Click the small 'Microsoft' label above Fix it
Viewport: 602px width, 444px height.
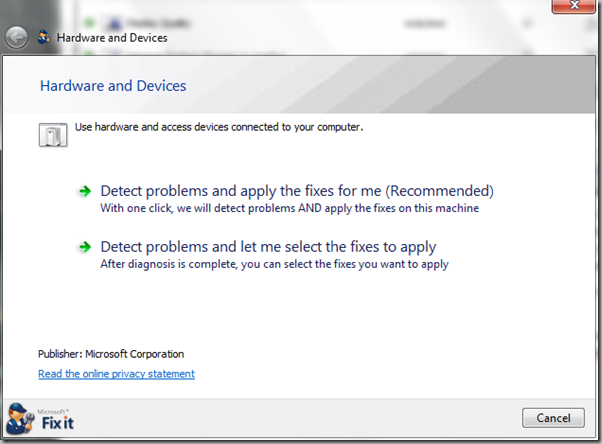click(52, 408)
